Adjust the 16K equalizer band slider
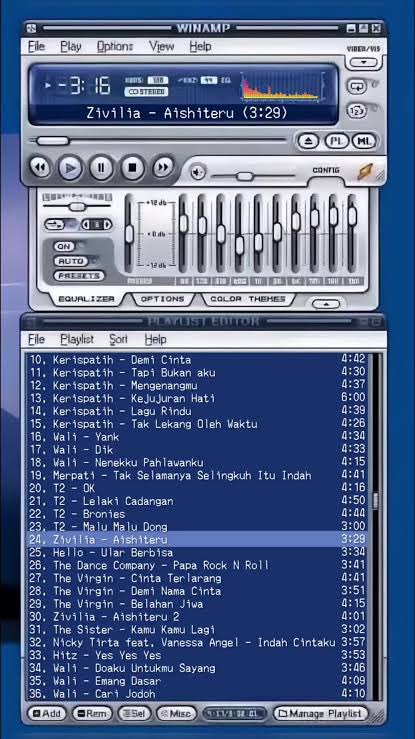 pos(352,215)
